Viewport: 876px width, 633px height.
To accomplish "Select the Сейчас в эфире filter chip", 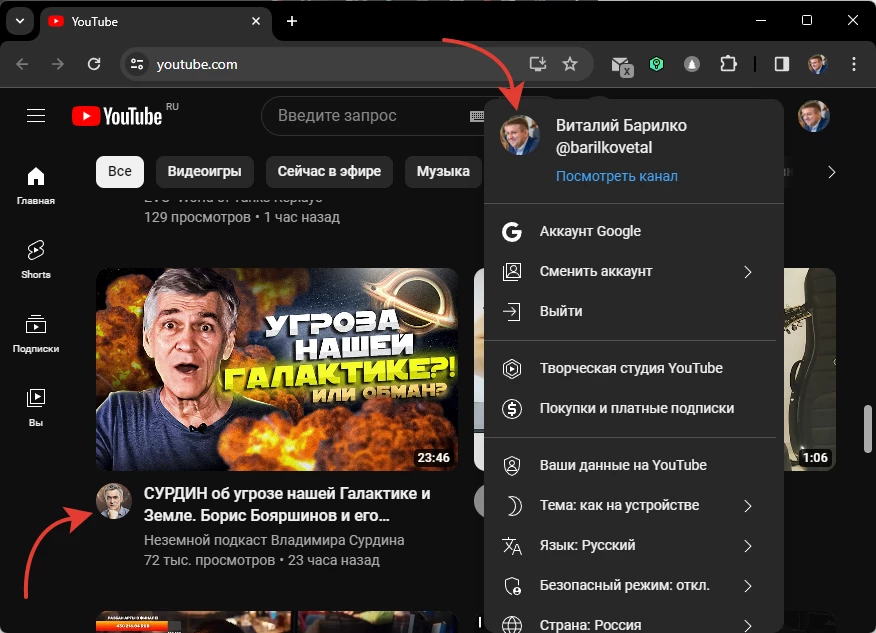I will click(x=329, y=171).
